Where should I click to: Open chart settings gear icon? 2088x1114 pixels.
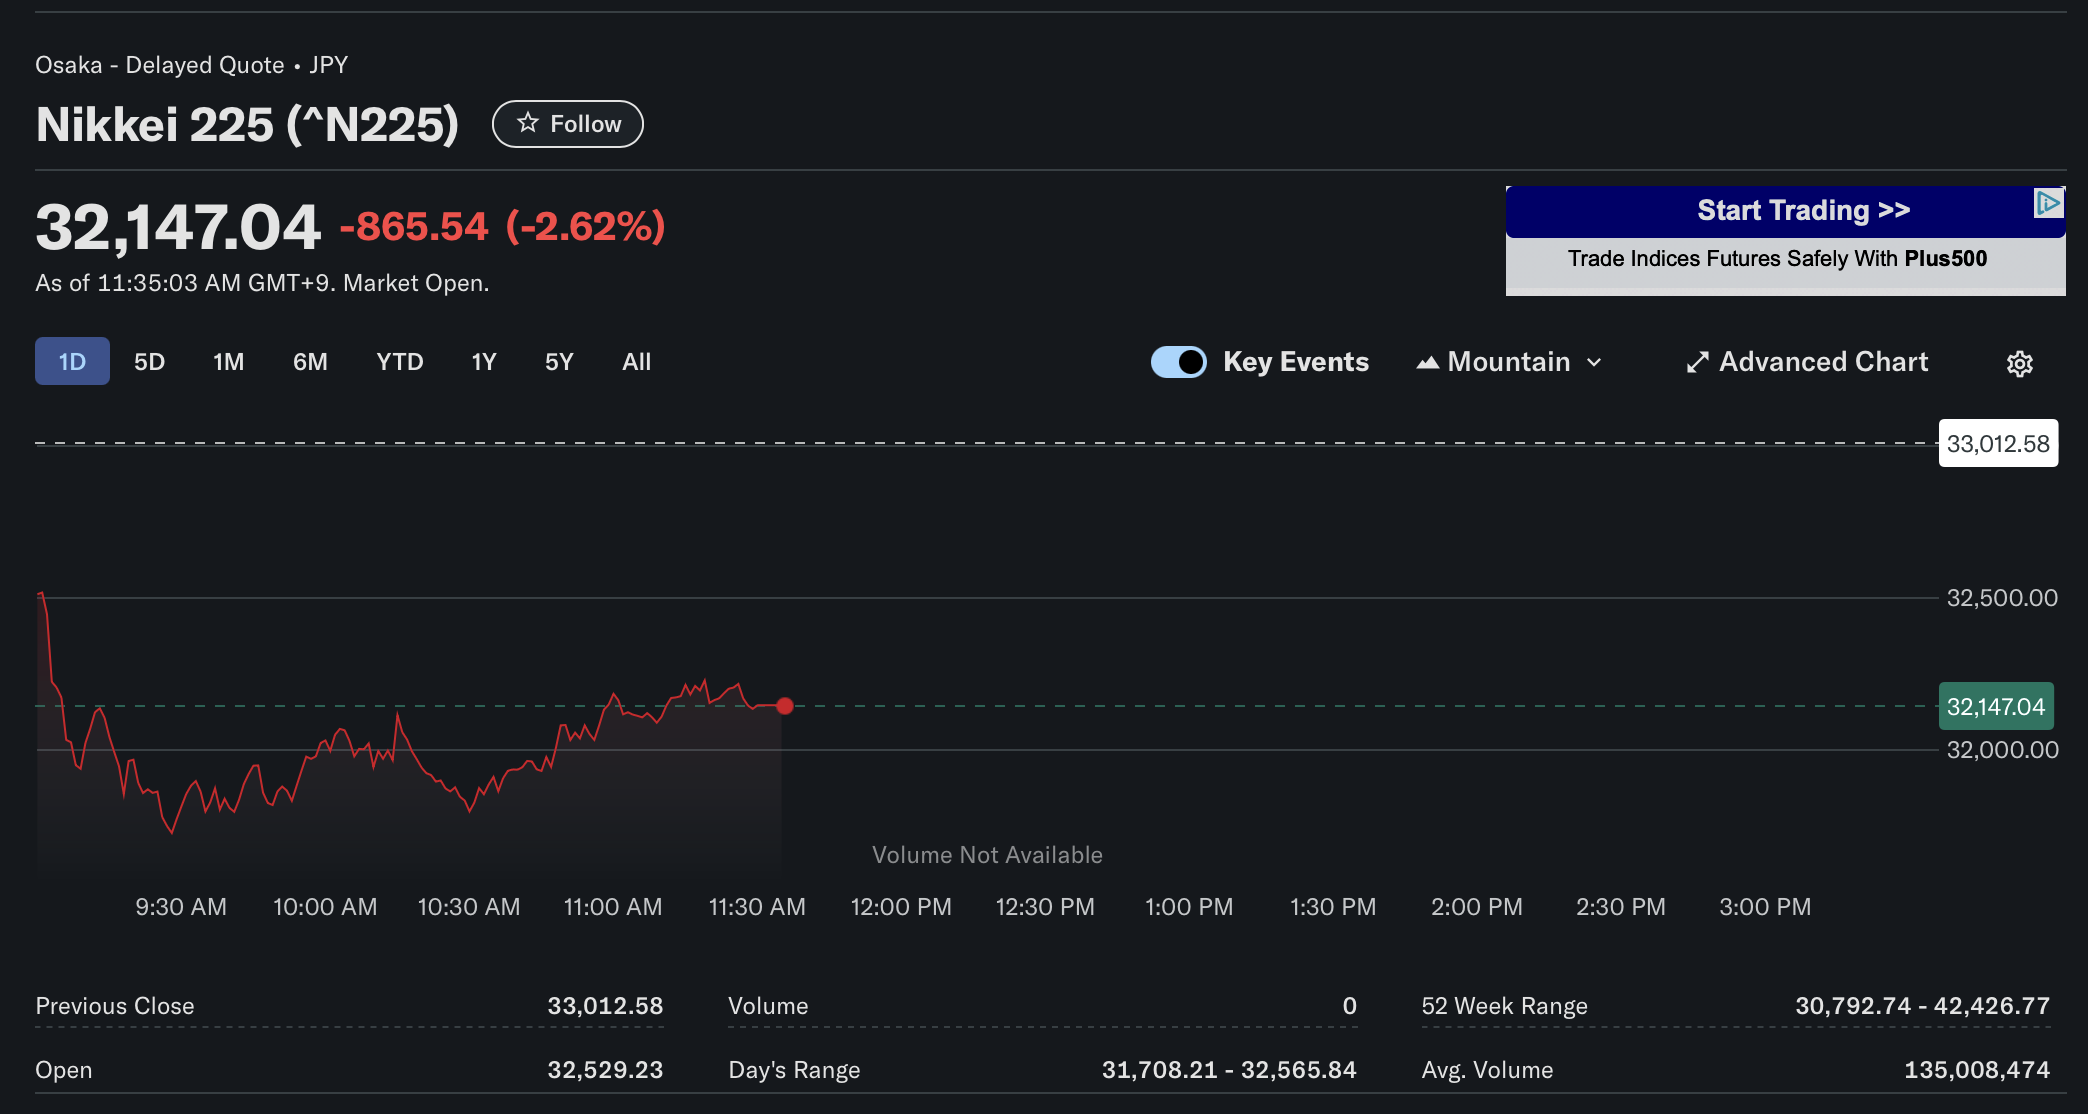pos(2019,363)
